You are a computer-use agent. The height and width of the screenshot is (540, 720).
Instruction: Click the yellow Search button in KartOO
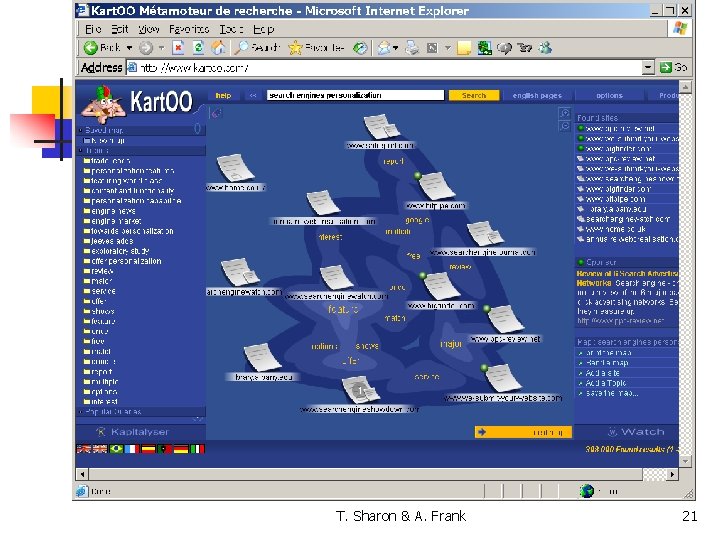474,95
